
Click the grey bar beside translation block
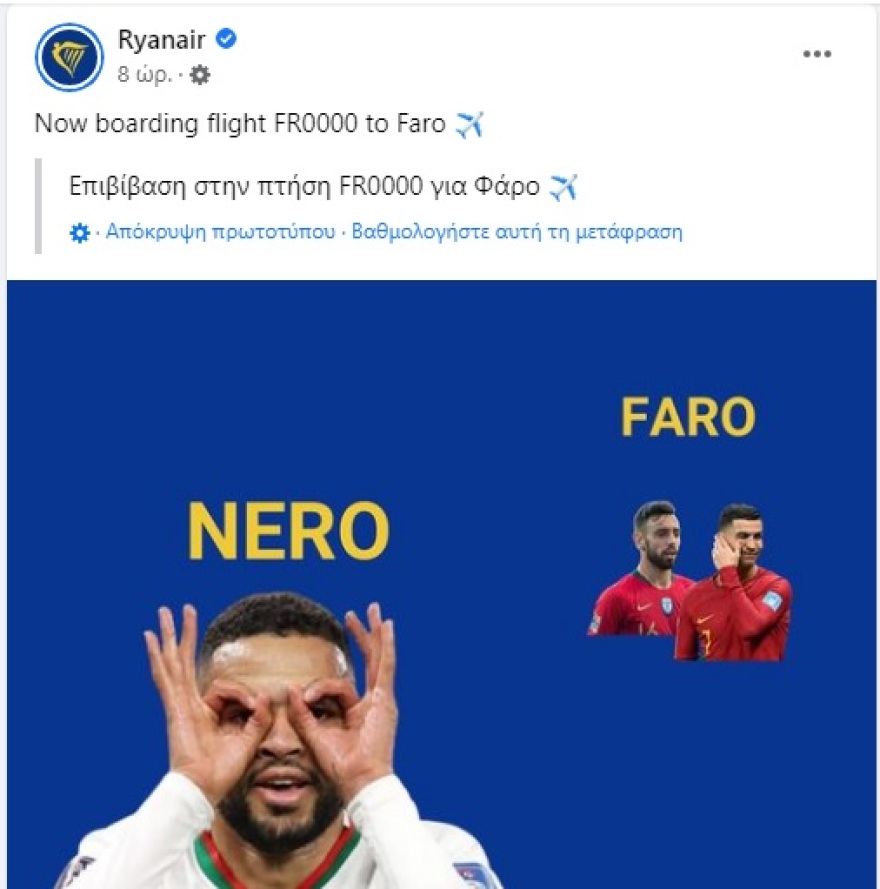[x=39, y=206]
